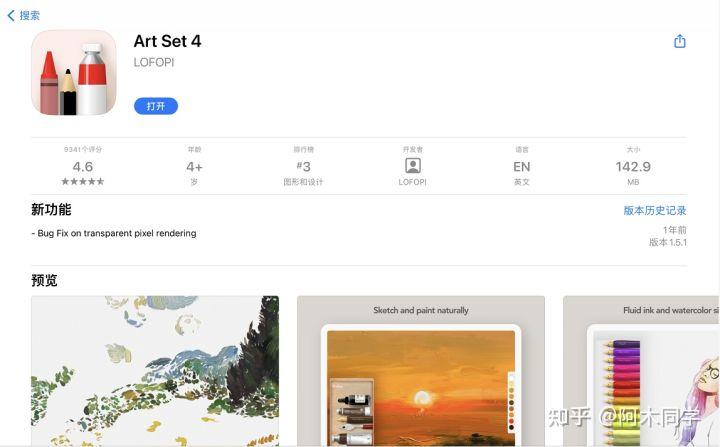Open 版本历史记录 version history link
Screen dimensions: 720x447
pyautogui.click(x=654, y=210)
